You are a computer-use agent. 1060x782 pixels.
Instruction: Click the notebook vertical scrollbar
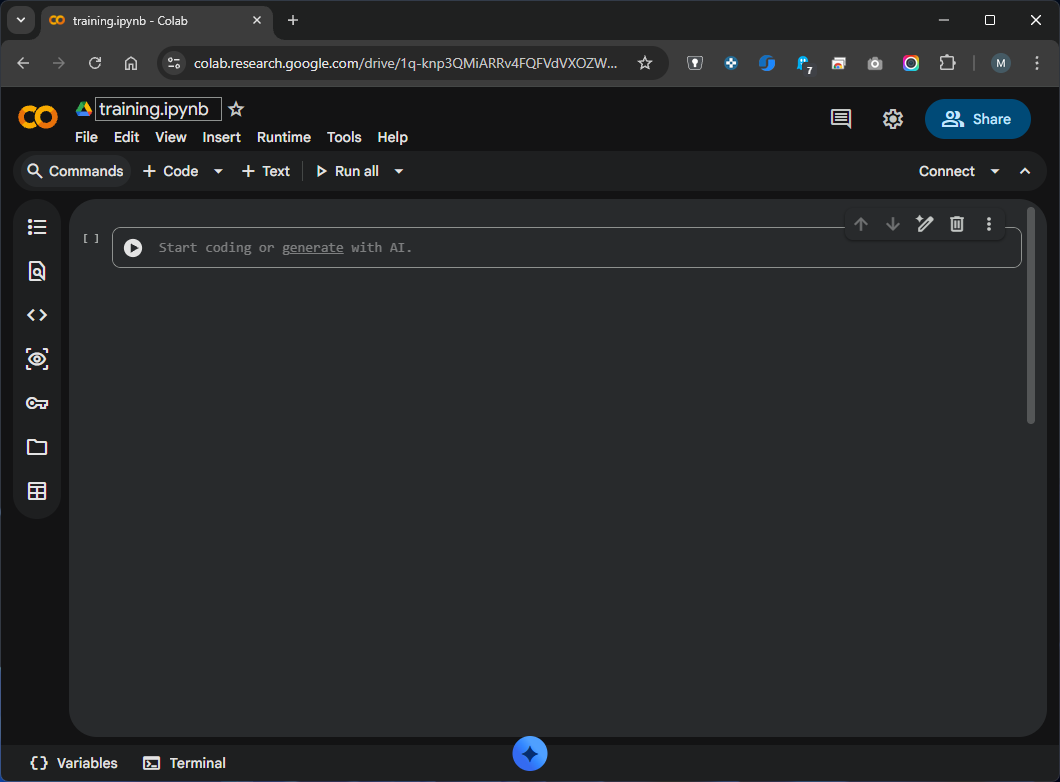pyautogui.click(x=1031, y=315)
